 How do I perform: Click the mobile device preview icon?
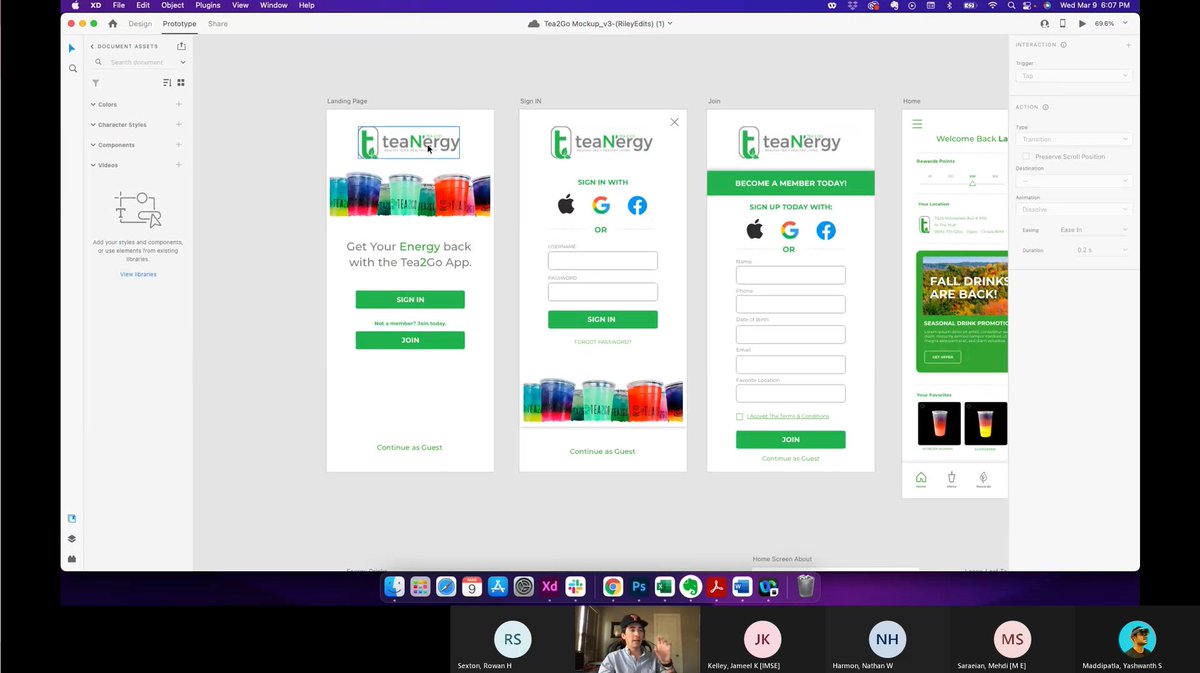[1062, 23]
